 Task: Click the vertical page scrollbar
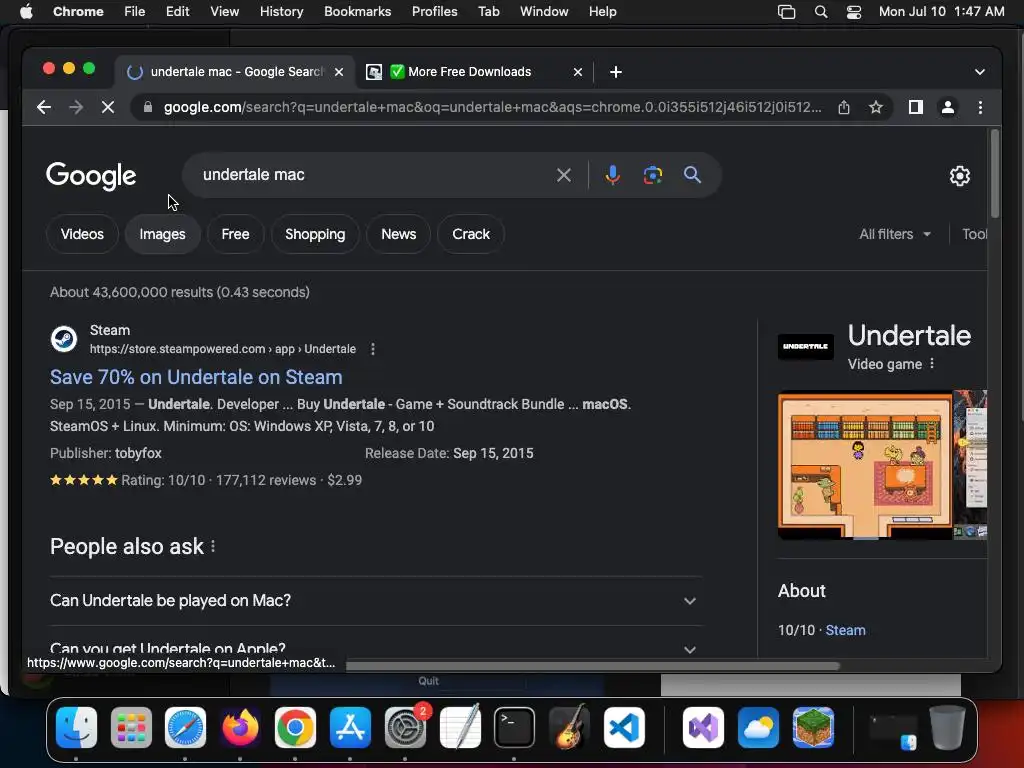(995, 174)
